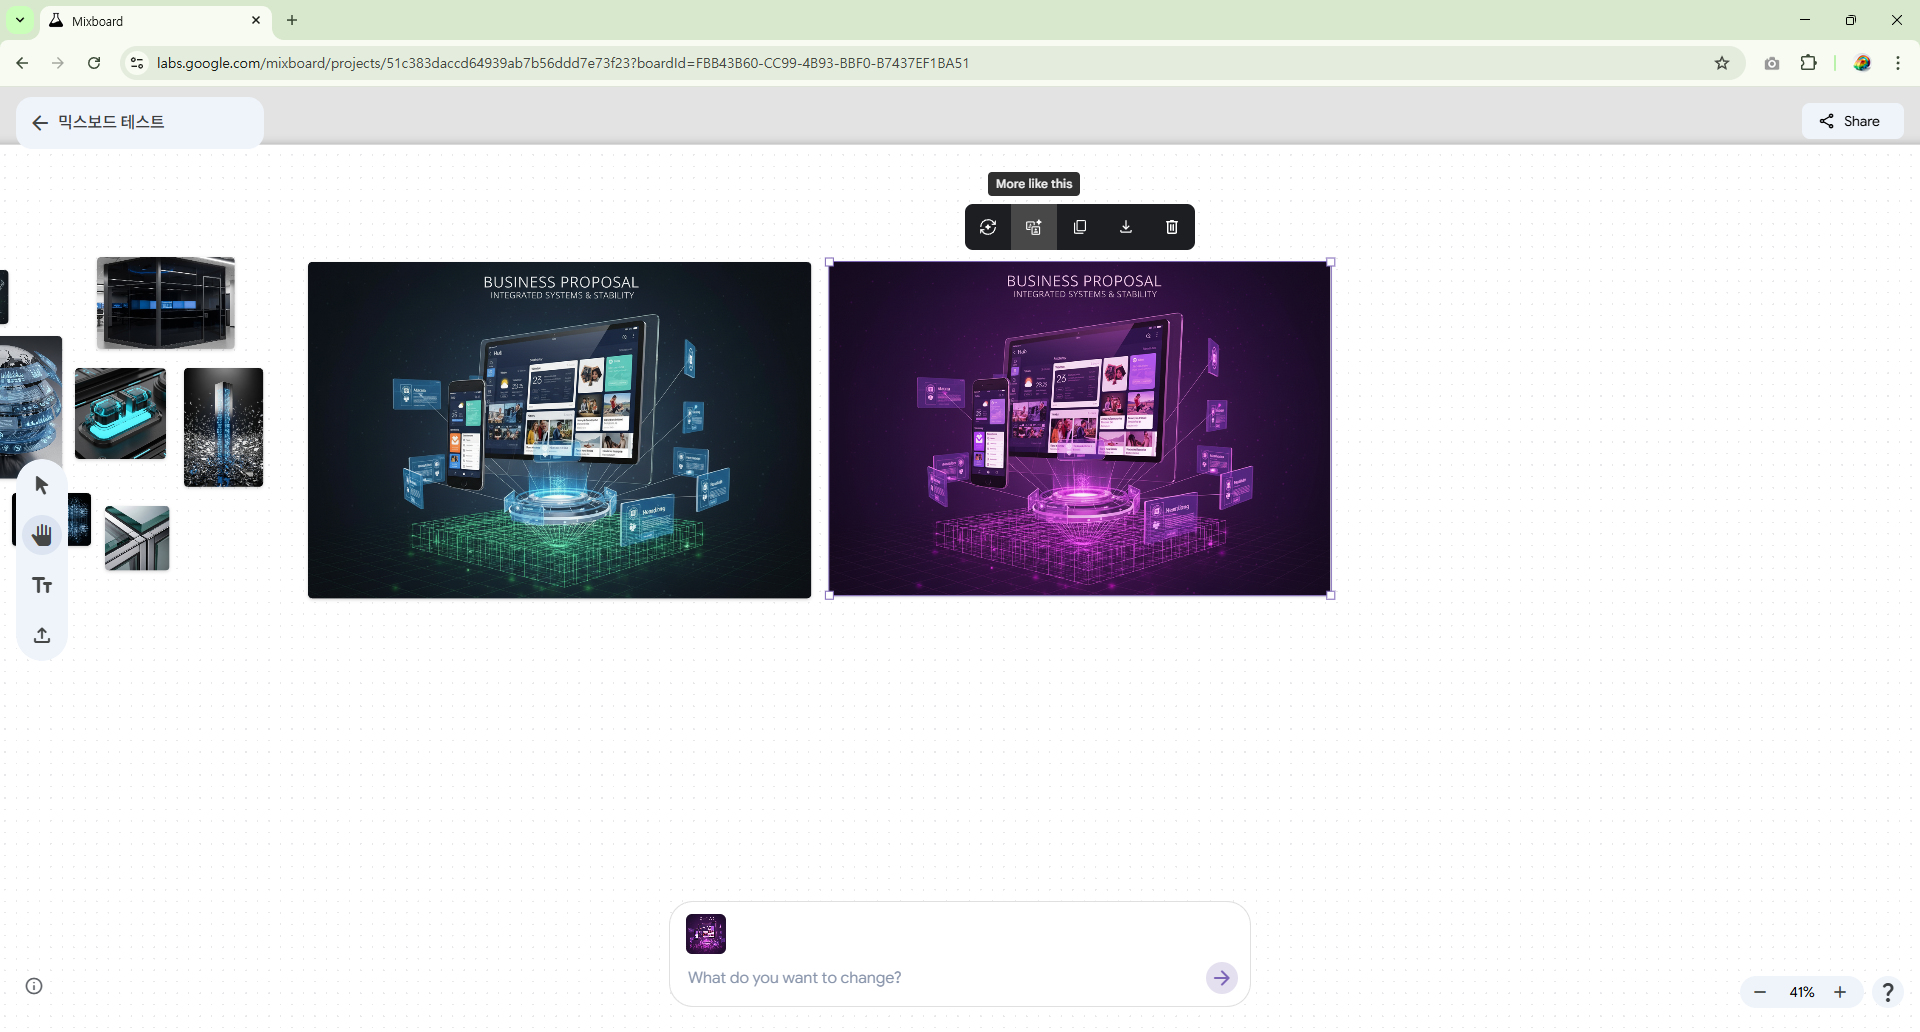
Task: Open the upload image tool
Action: pos(42,636)
